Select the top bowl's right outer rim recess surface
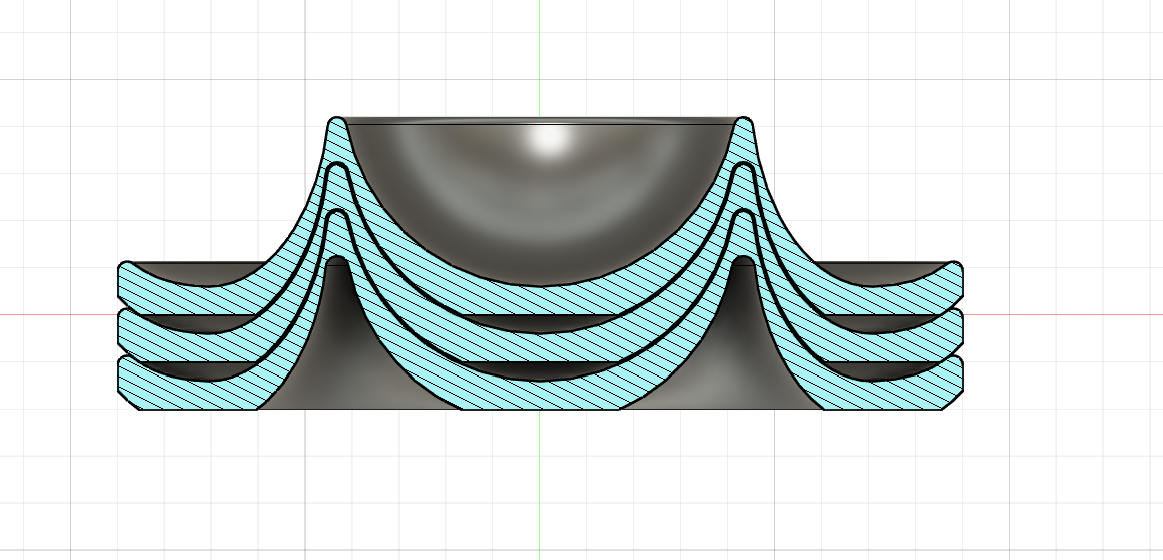 [879, 272]
